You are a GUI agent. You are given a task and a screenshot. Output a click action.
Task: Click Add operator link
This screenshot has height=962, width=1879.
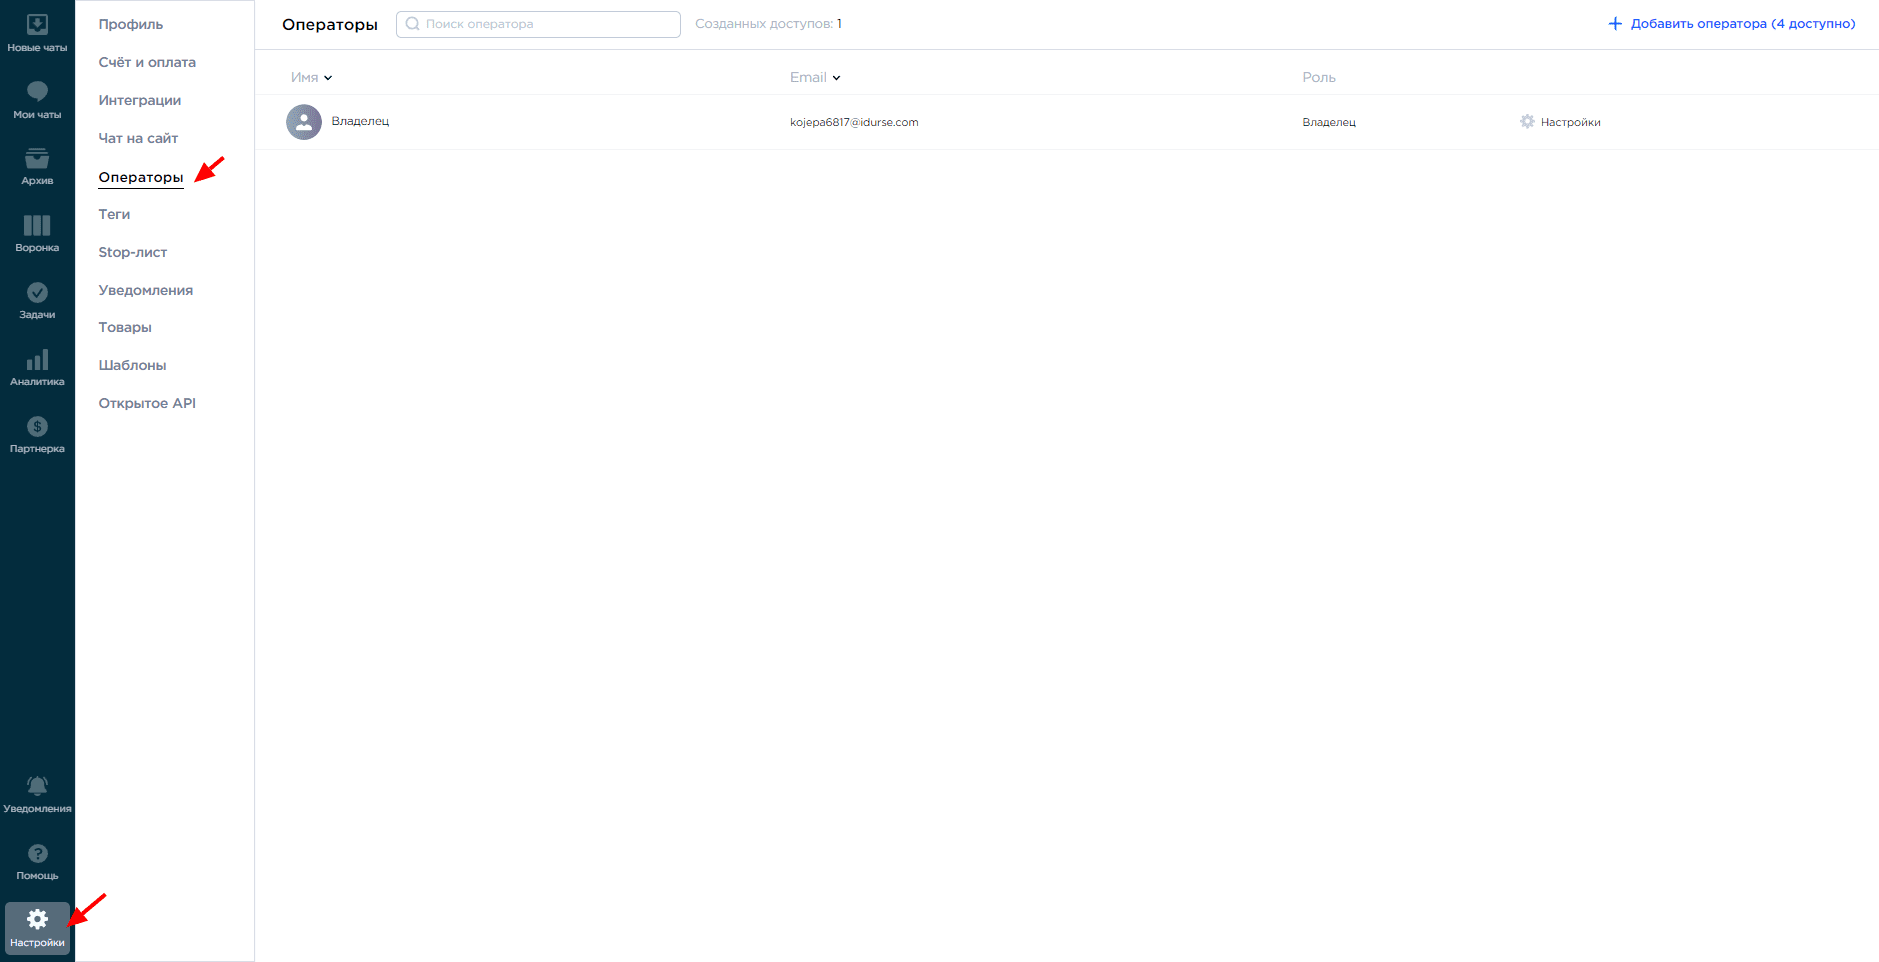click(x=1731, y=24)
